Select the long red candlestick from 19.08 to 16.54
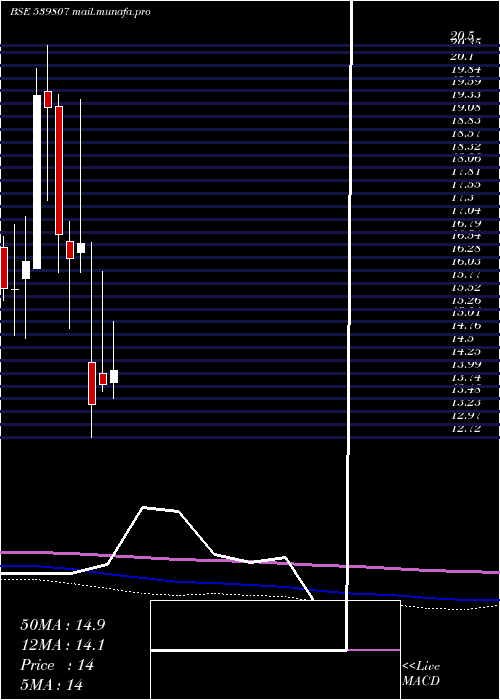 [x=59, y=170]
